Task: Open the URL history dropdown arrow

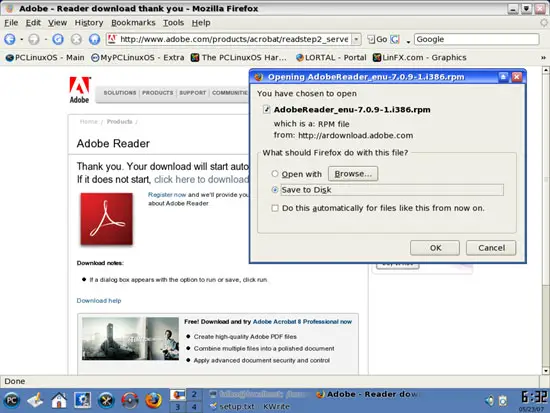Action: click(356, 39)
